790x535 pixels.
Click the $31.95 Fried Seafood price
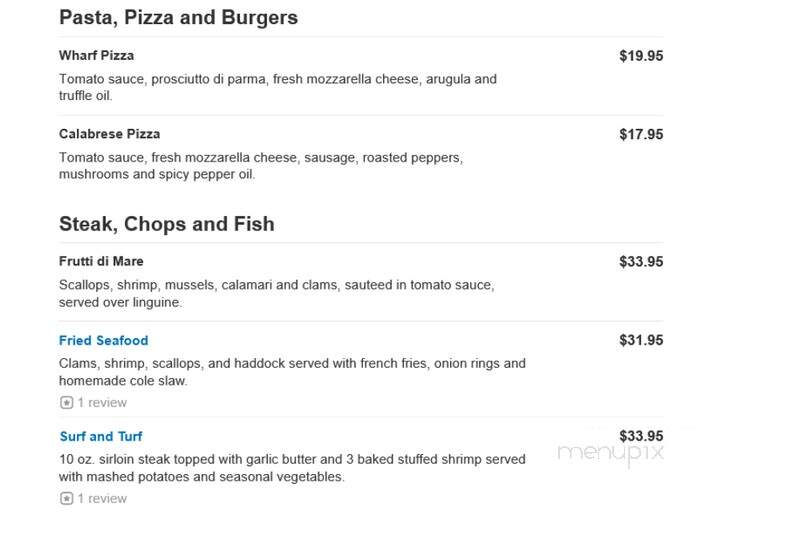point(641,341)
